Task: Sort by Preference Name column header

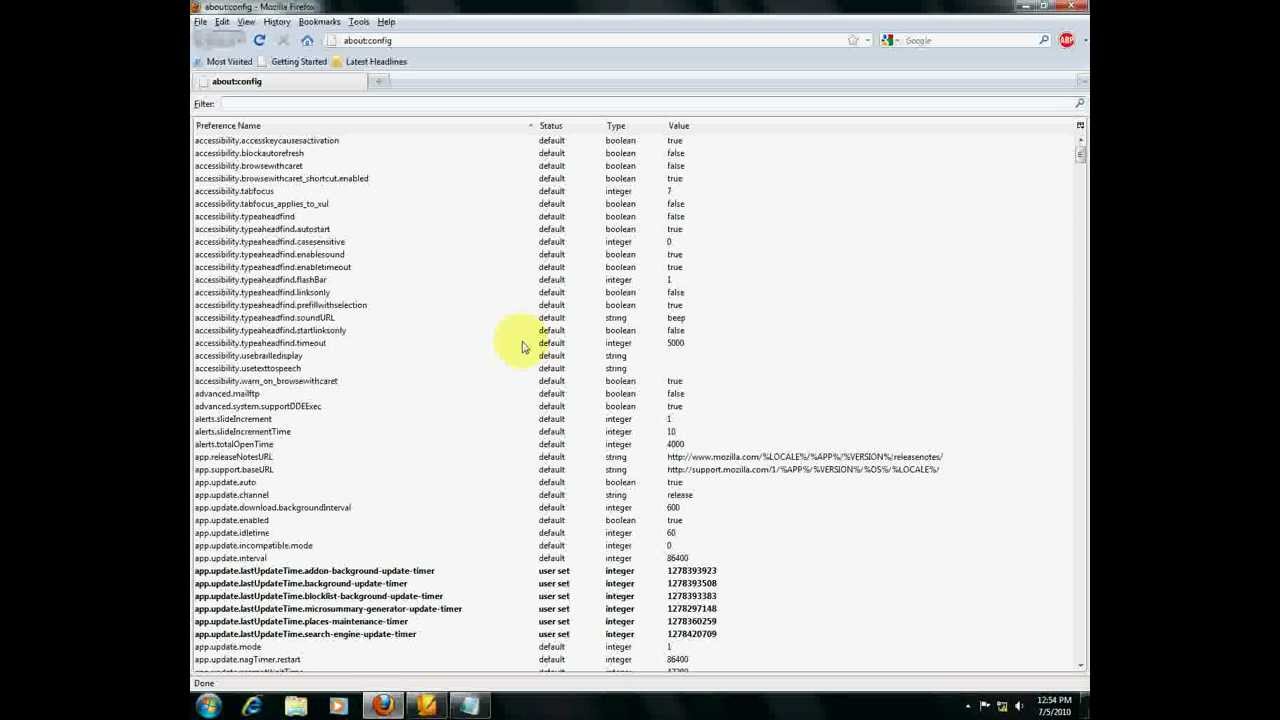Action: [x=364, y=126]
